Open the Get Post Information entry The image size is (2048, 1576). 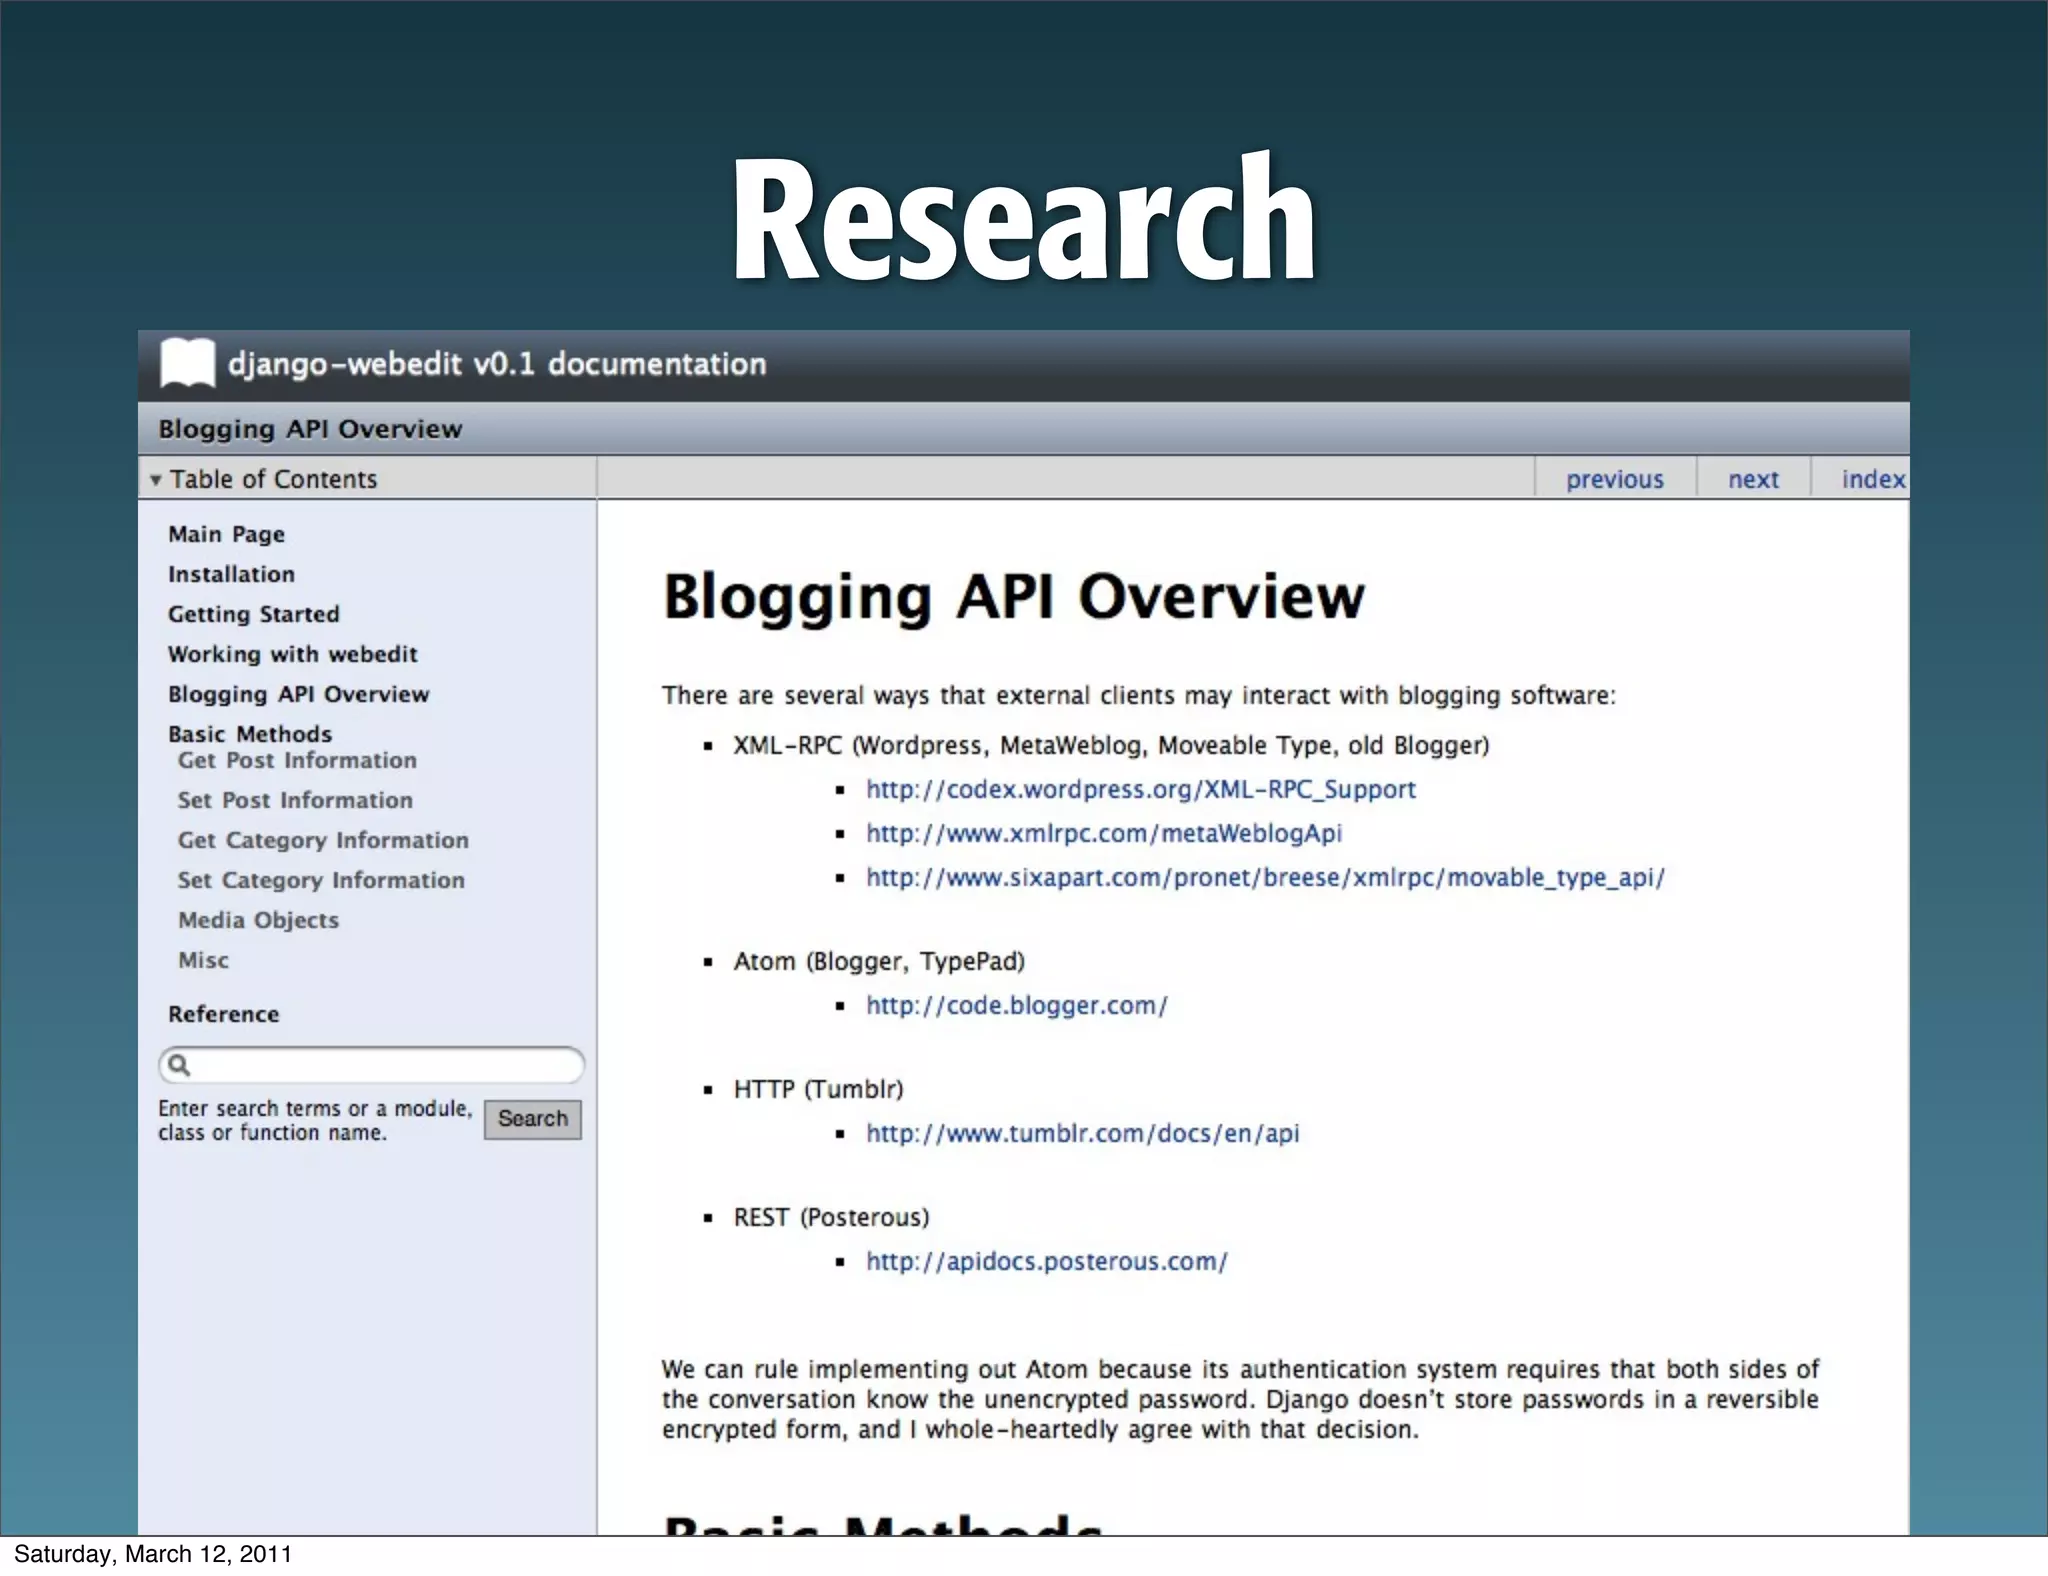coord(297,760)
